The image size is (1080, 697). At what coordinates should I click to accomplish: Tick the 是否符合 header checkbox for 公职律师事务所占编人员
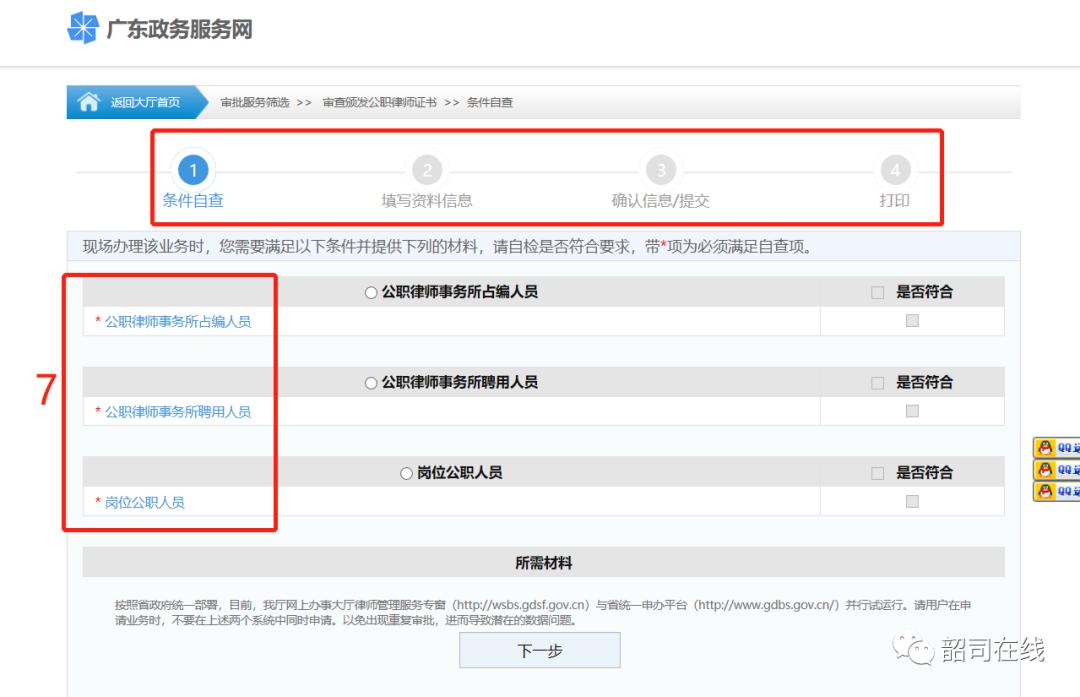(878, 293)
